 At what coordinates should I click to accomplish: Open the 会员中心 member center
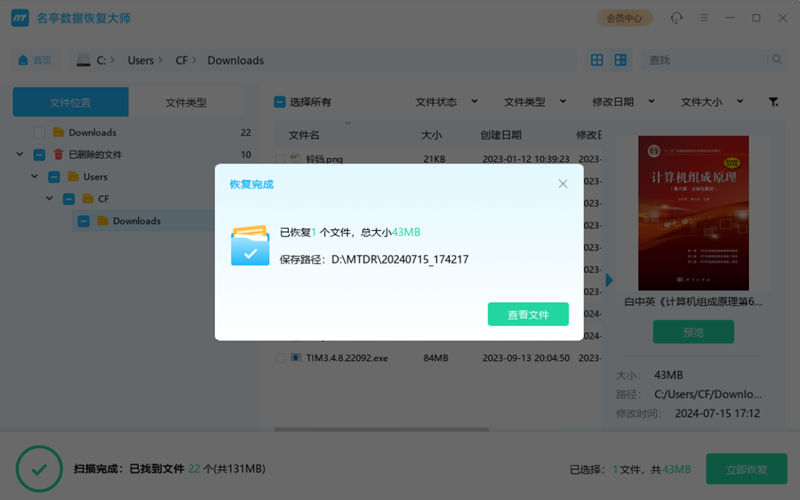(x=624, y=18)
